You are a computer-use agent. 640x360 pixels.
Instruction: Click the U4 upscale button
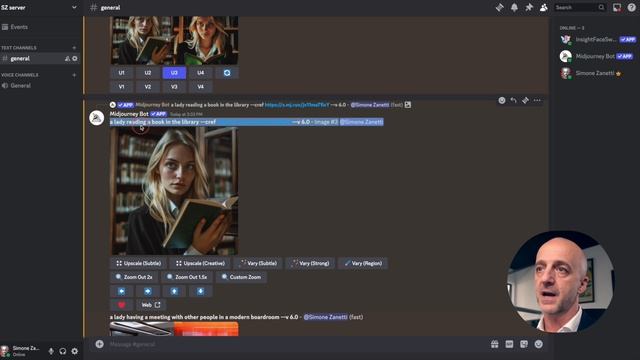pos(200,73)
